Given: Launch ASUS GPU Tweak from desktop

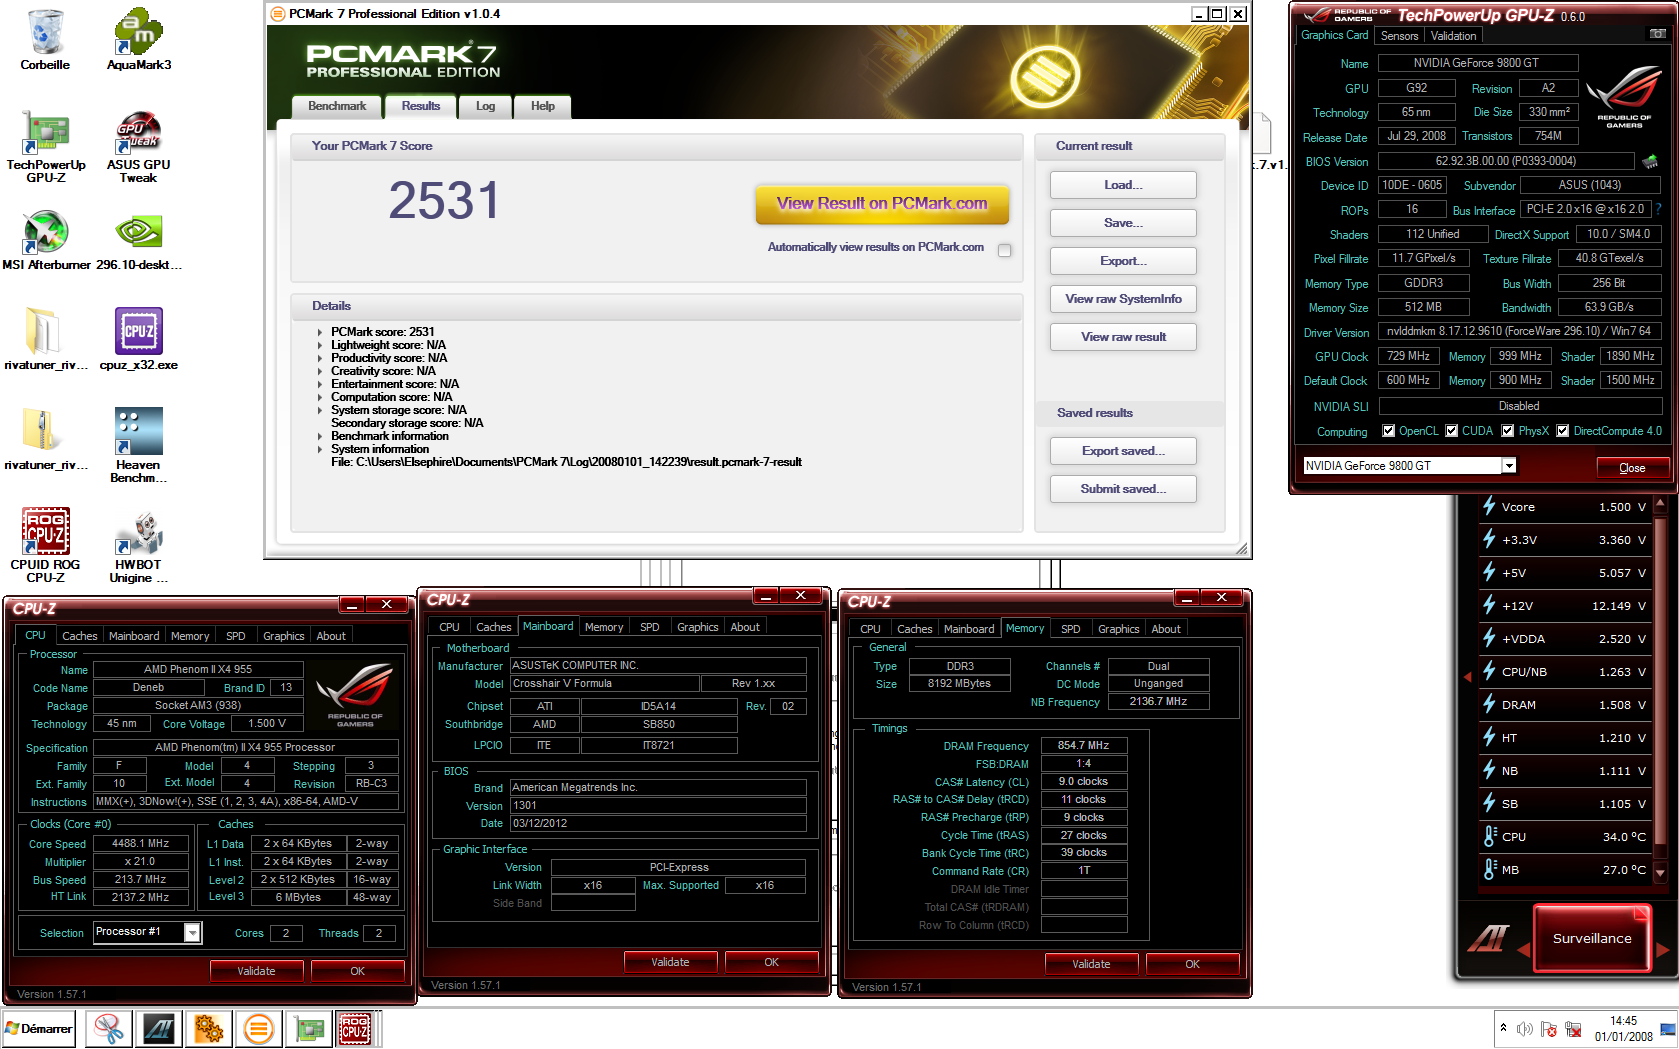Looking at the screenshot, I should [x=138, y=146].
